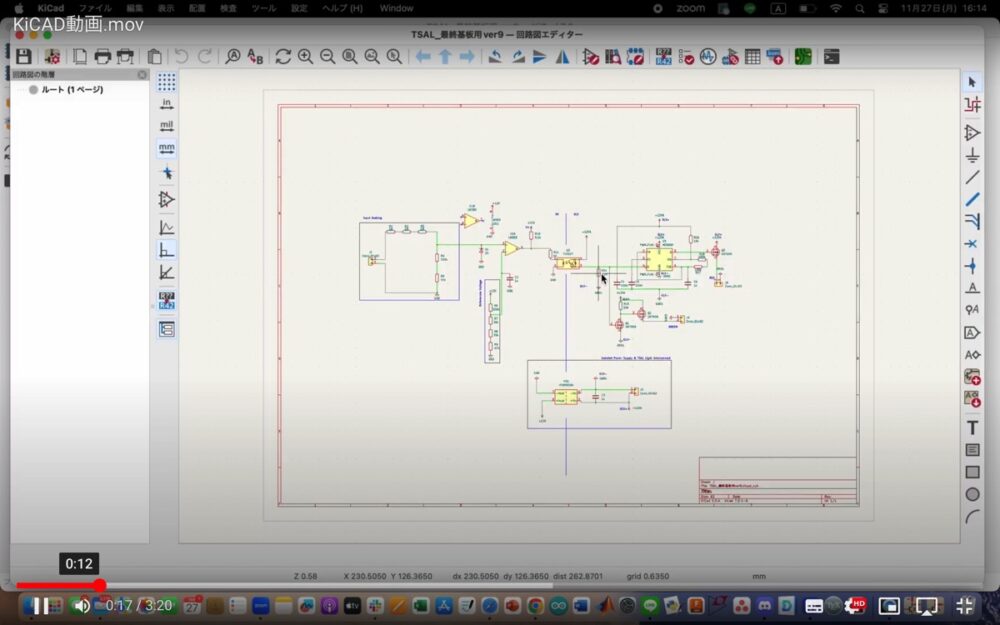Pause the video playback
1000x625 pixels.
(41, 605)
